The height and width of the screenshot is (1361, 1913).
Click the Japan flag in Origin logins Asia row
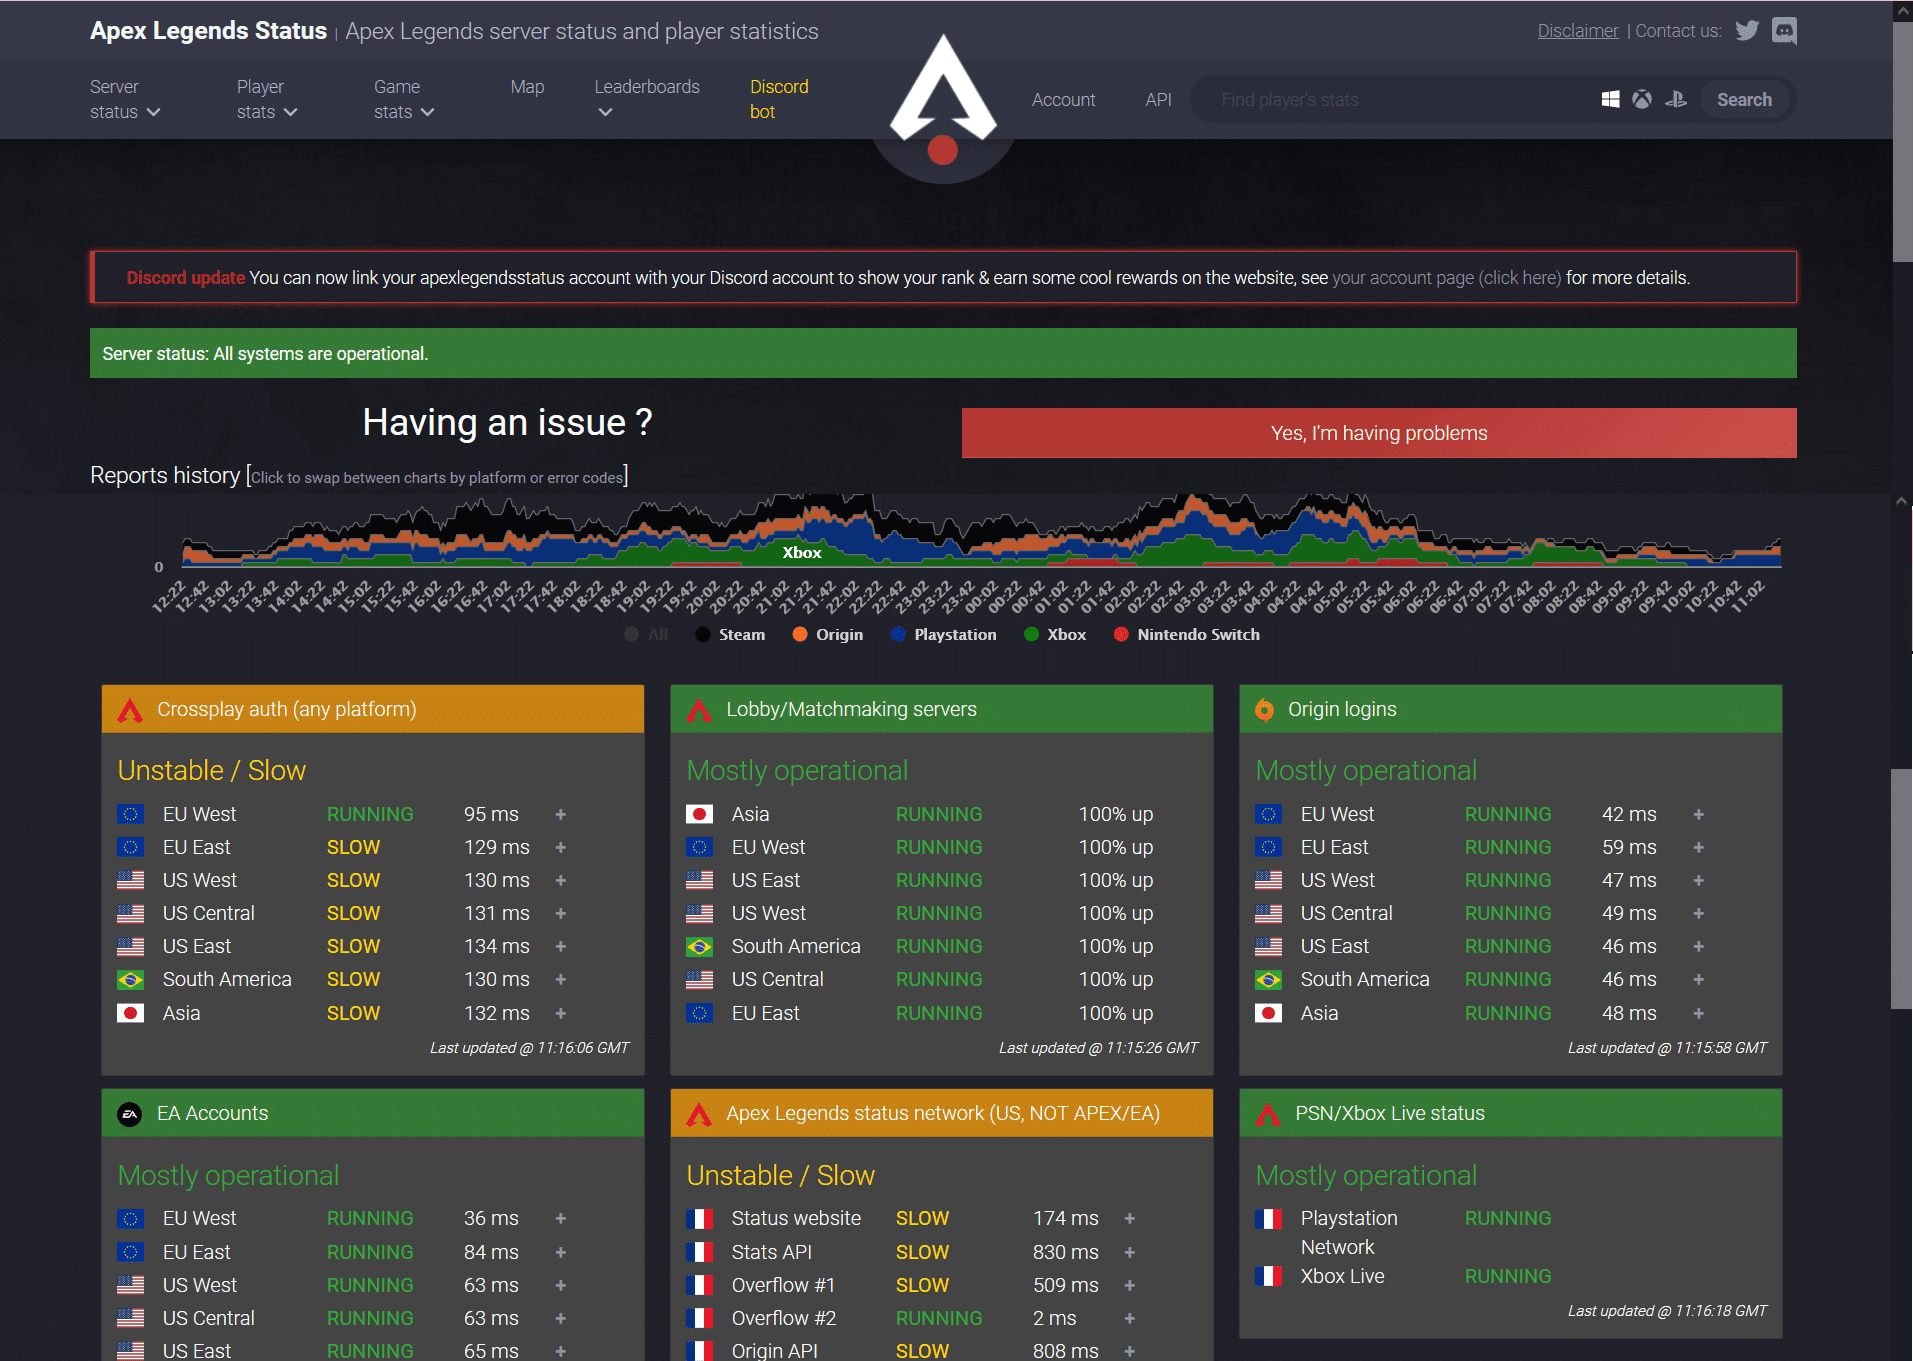click(x=1268, y=1014)
